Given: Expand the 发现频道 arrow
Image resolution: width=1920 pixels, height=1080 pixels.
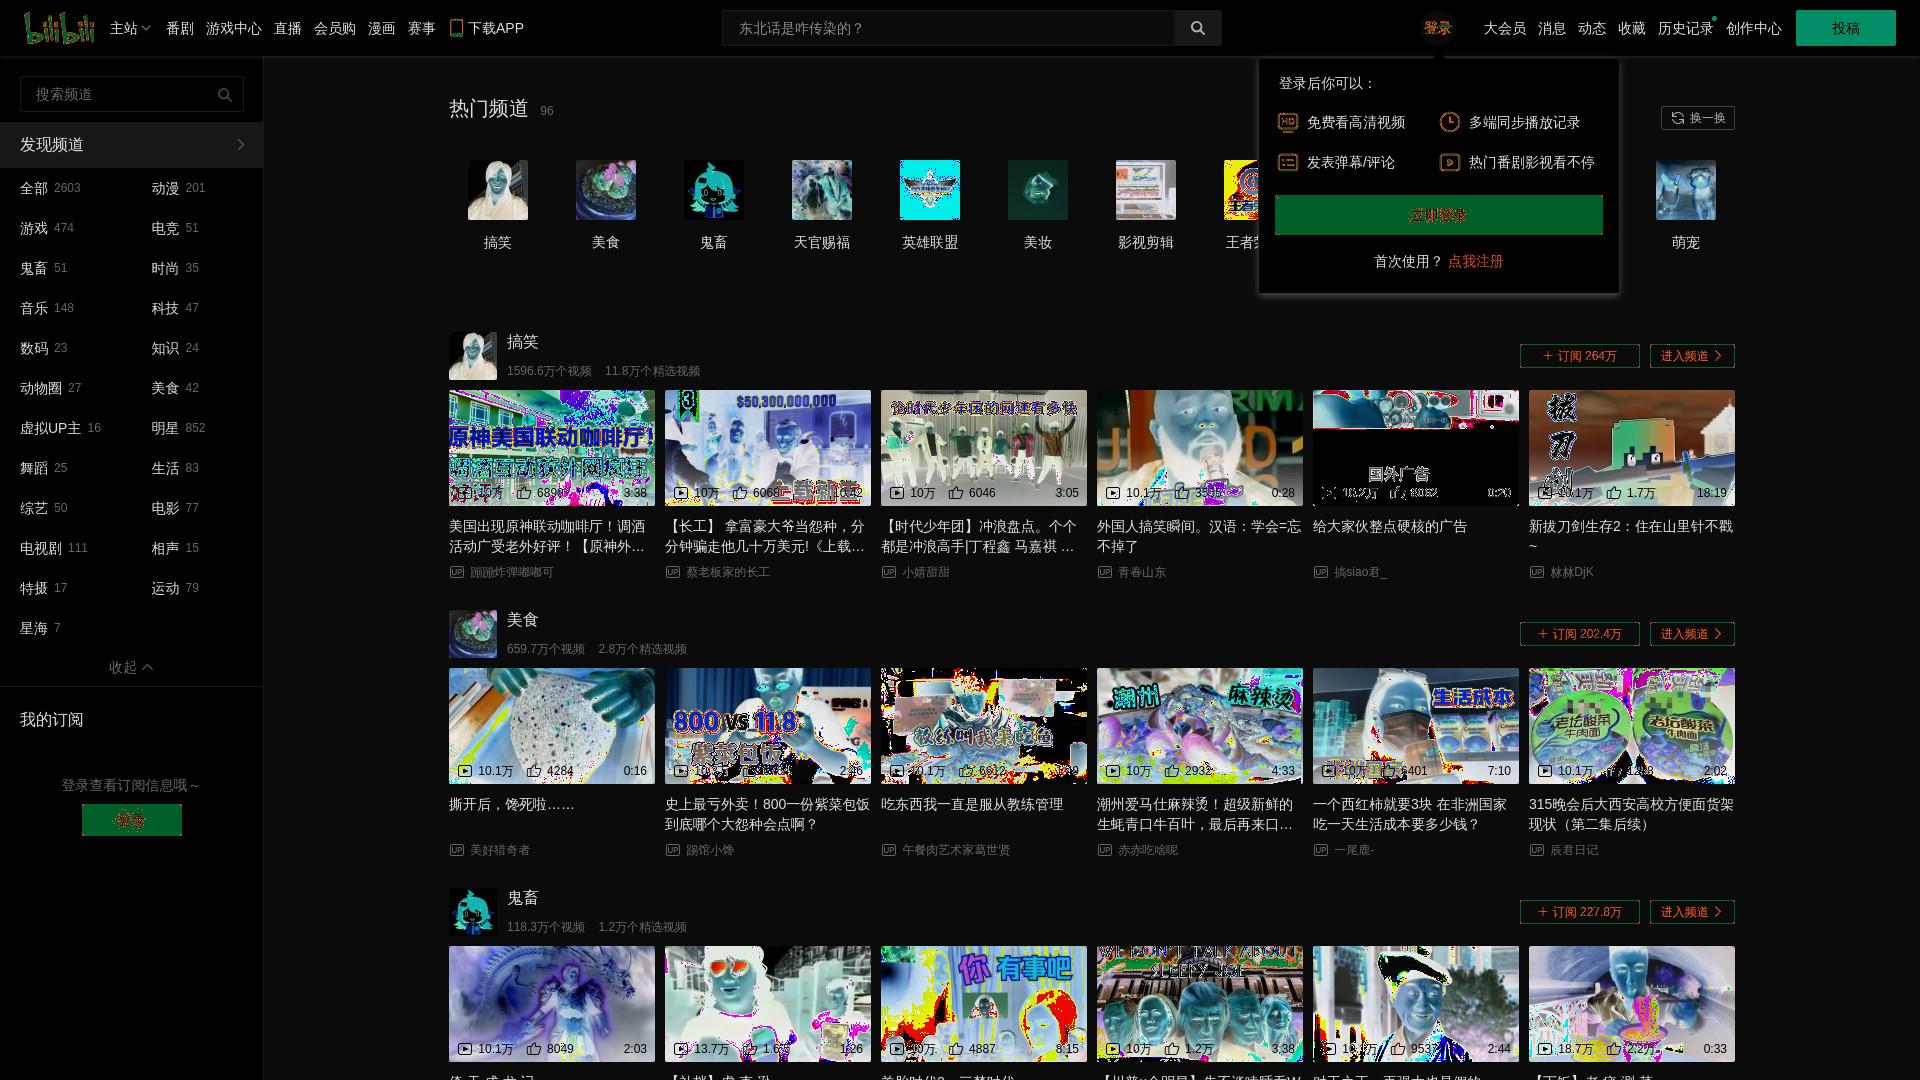Looking at the screenshot, I should [241, 145].
